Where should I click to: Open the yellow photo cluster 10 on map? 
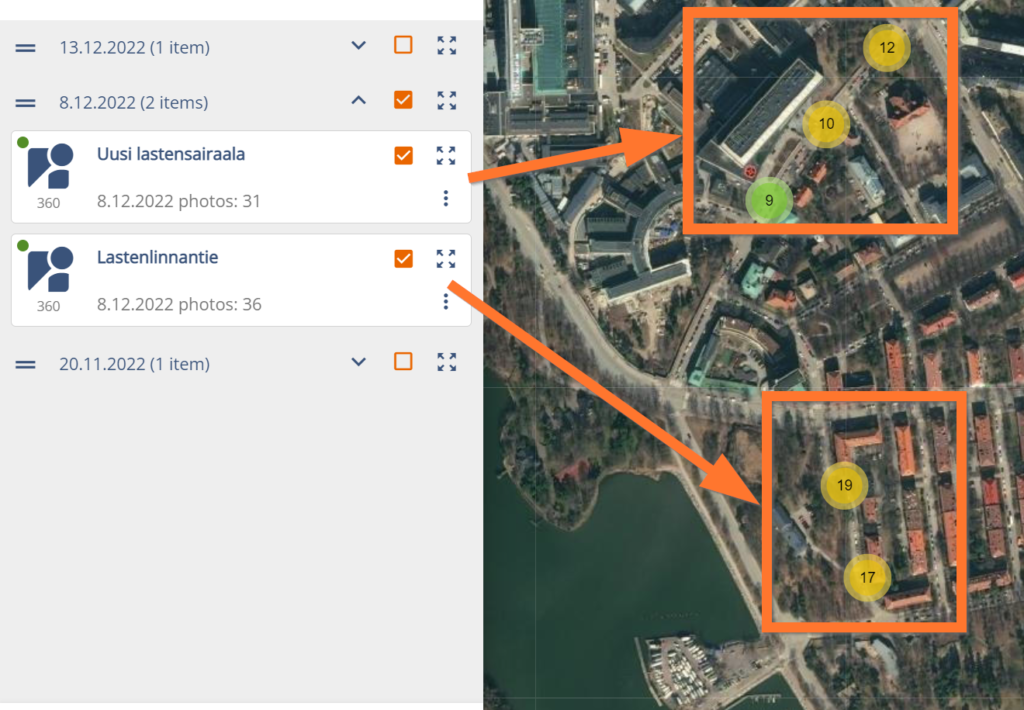click(x=826, y=123)
